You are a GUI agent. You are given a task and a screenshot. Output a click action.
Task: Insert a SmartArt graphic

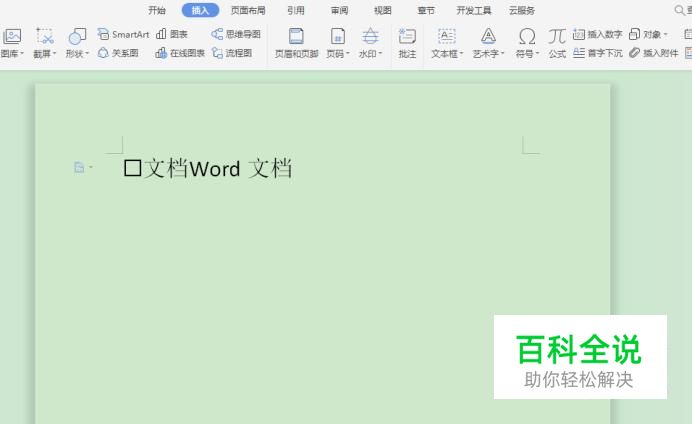click(x=123, y=34)
